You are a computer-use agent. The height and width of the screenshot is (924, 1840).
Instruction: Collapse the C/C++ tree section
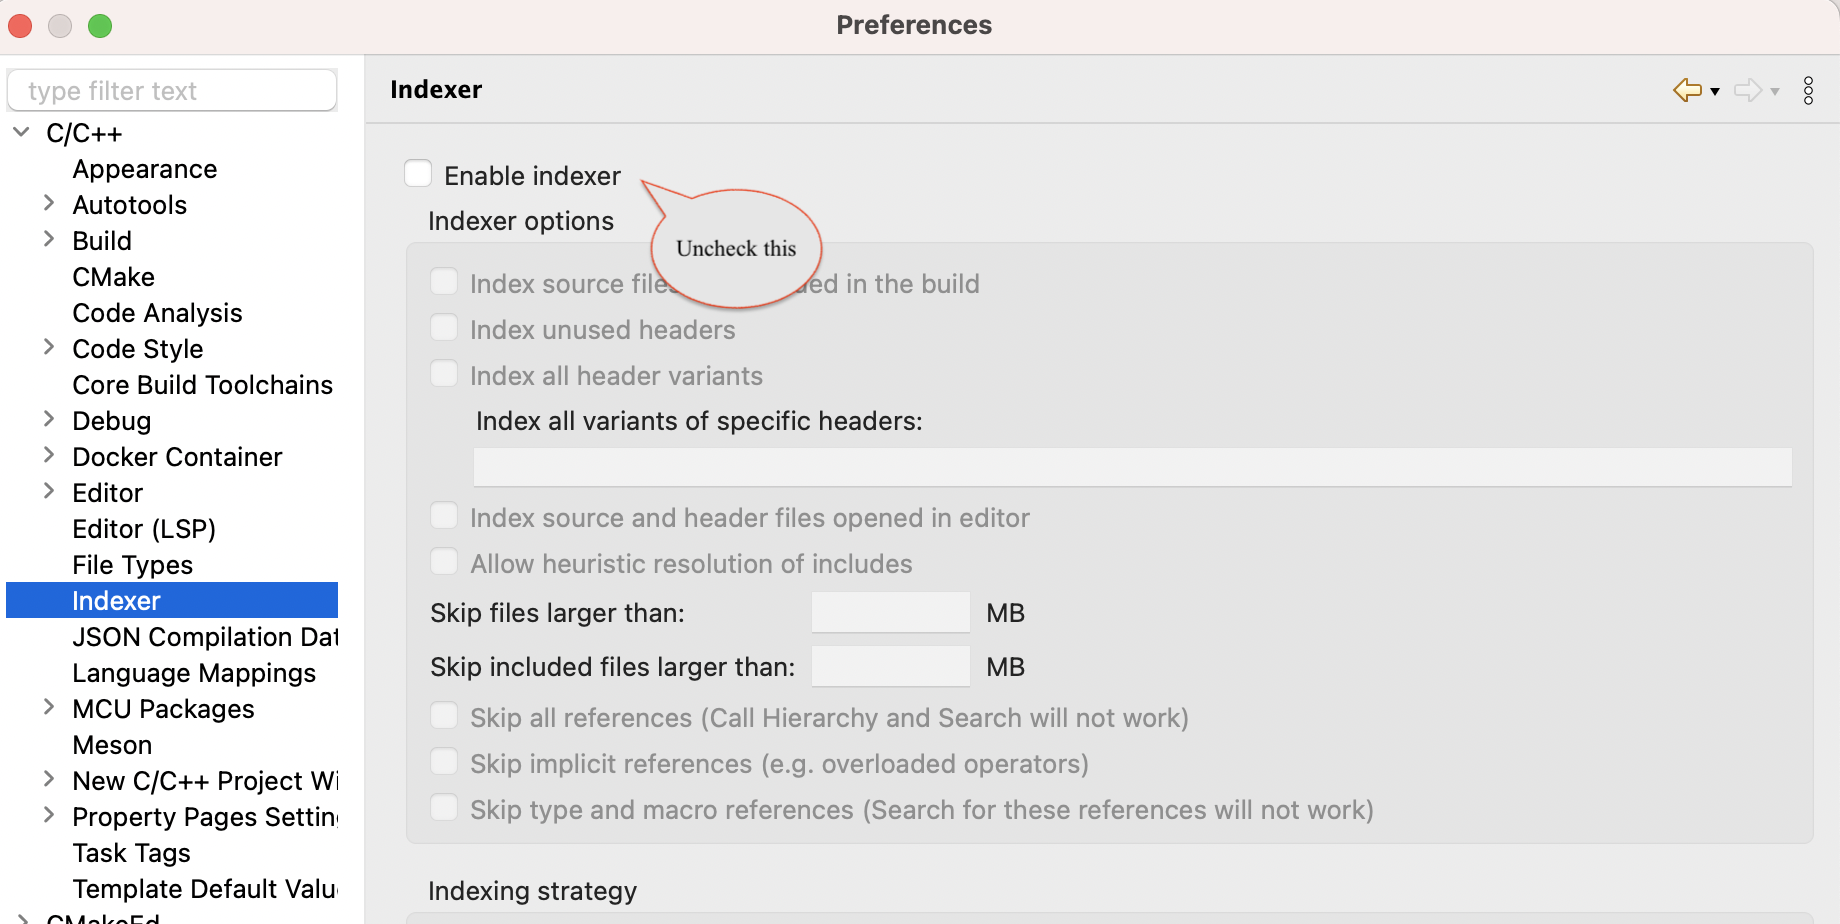pyautogui.click(x=20, y=131)
